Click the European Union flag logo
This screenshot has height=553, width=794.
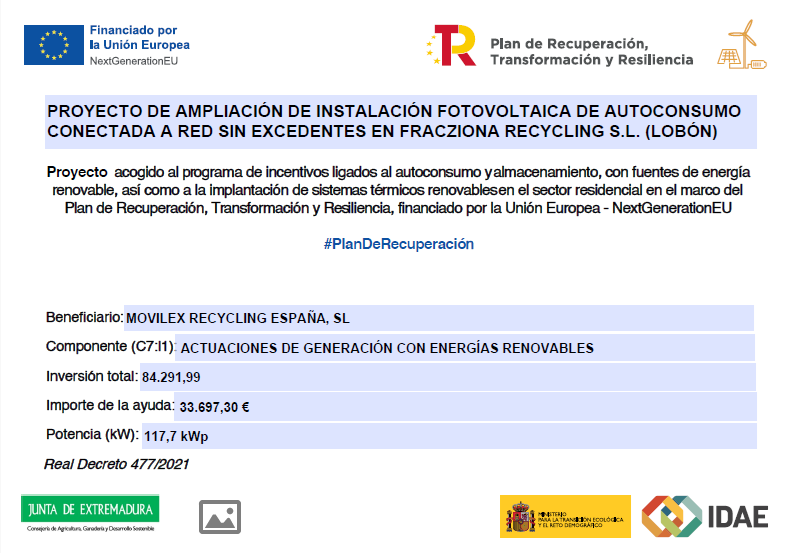54,46
